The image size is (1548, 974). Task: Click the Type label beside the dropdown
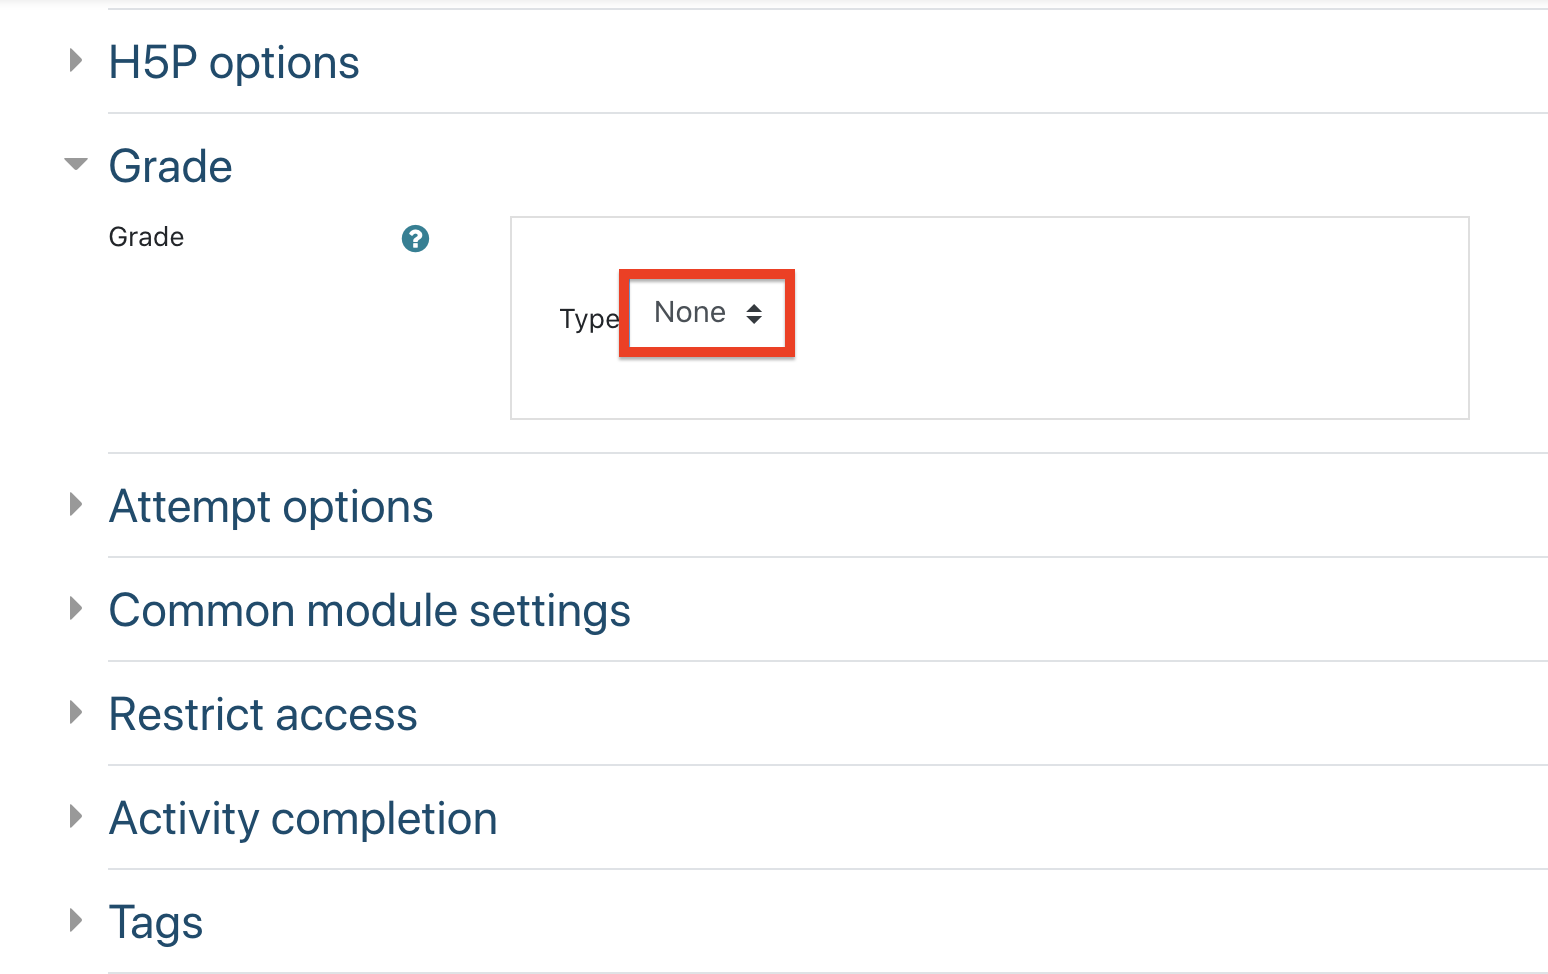tap(589, 319)
